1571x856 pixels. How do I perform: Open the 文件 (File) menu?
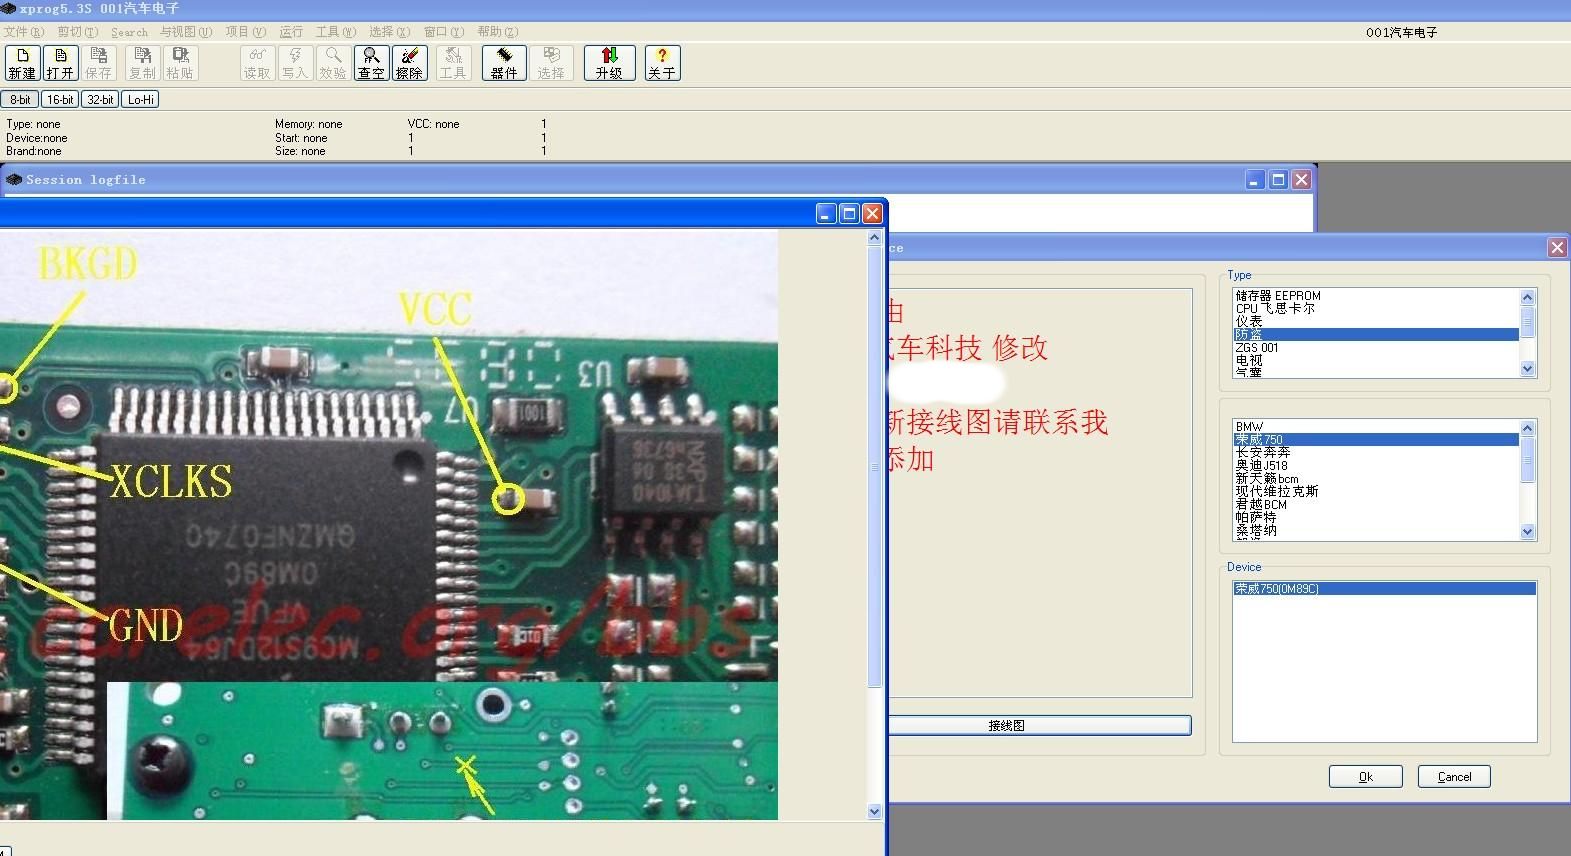click(24, 32)
